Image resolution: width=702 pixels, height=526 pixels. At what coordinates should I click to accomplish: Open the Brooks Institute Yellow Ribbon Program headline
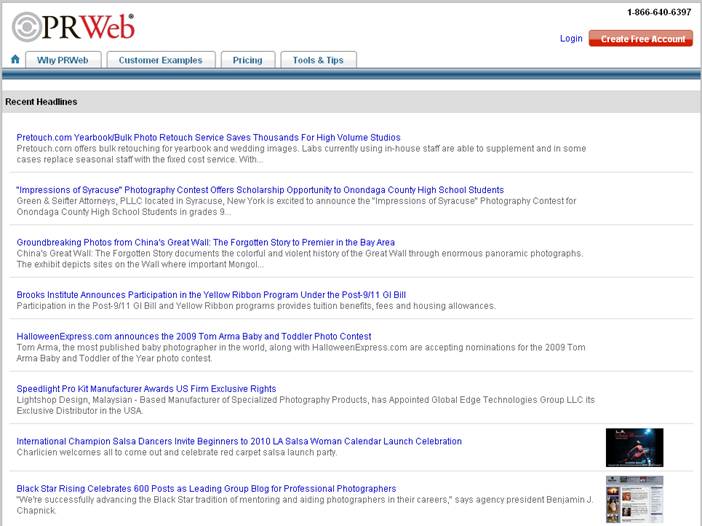[211, 295]
